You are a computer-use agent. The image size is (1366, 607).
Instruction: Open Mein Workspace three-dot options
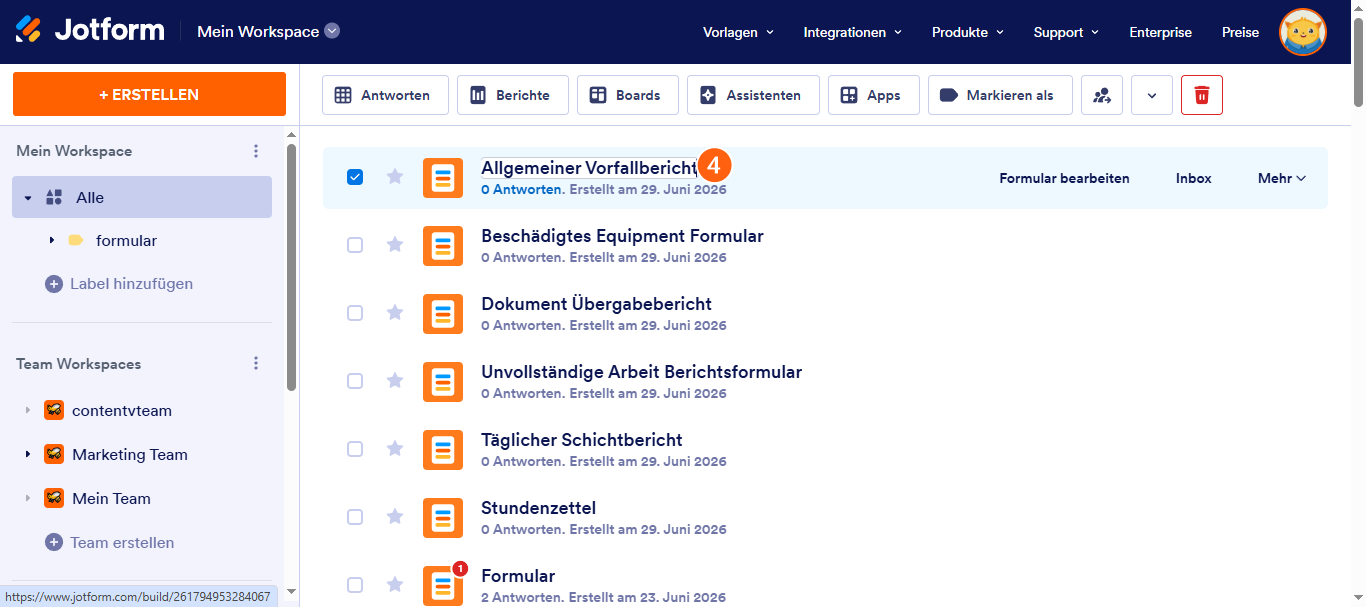click(x=256, y=151)
